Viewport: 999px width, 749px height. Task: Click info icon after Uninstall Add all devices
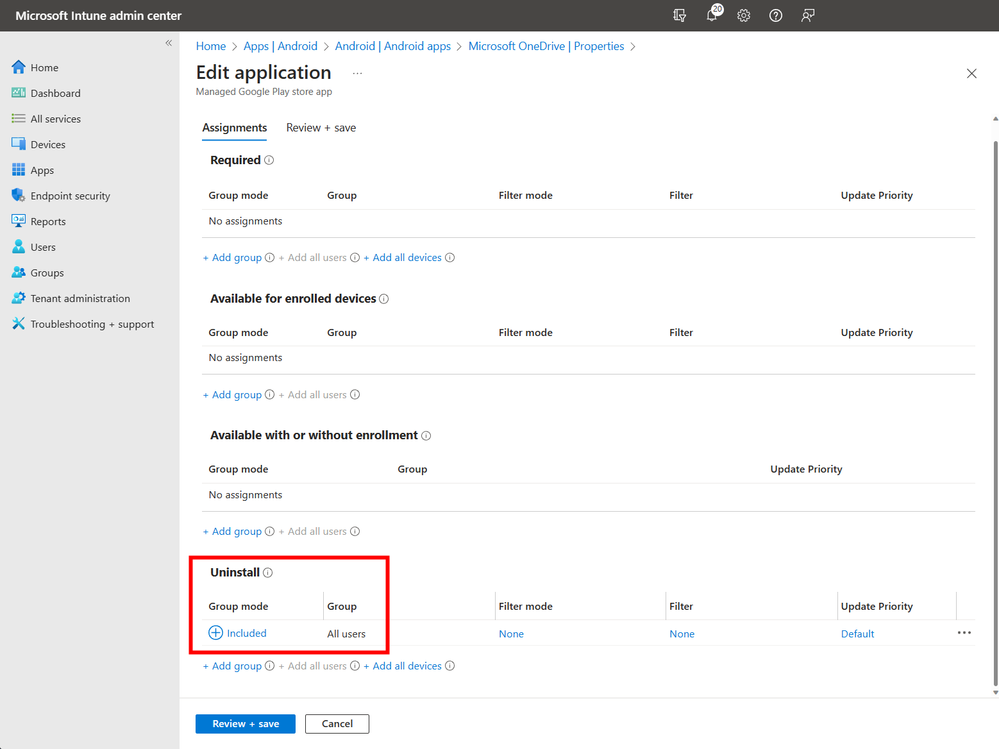coord(450,666)
